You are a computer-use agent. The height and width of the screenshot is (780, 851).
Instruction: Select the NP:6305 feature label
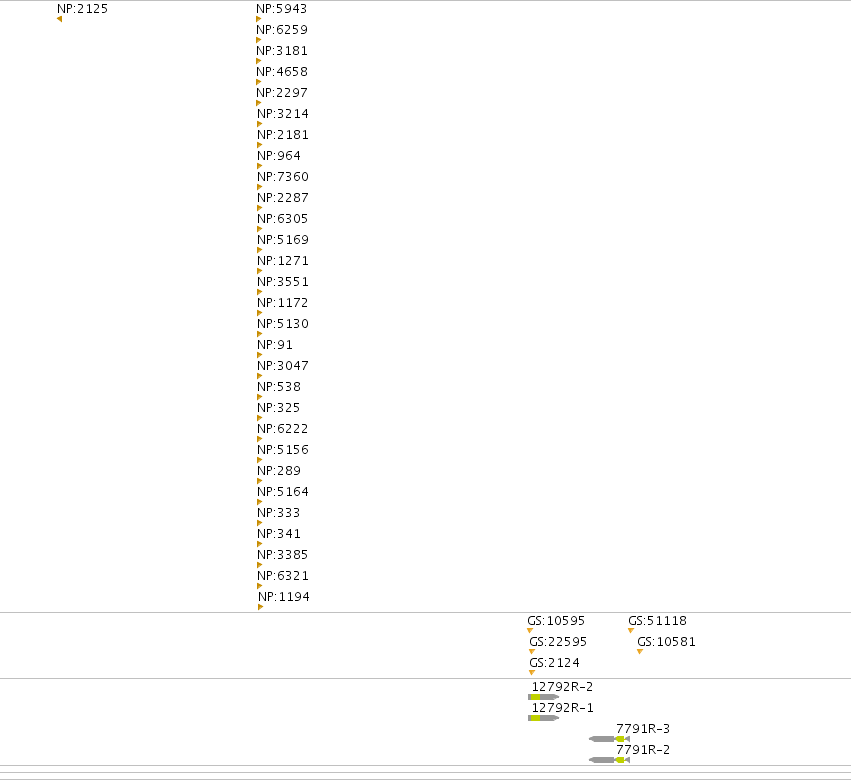(x=283, y=219)
